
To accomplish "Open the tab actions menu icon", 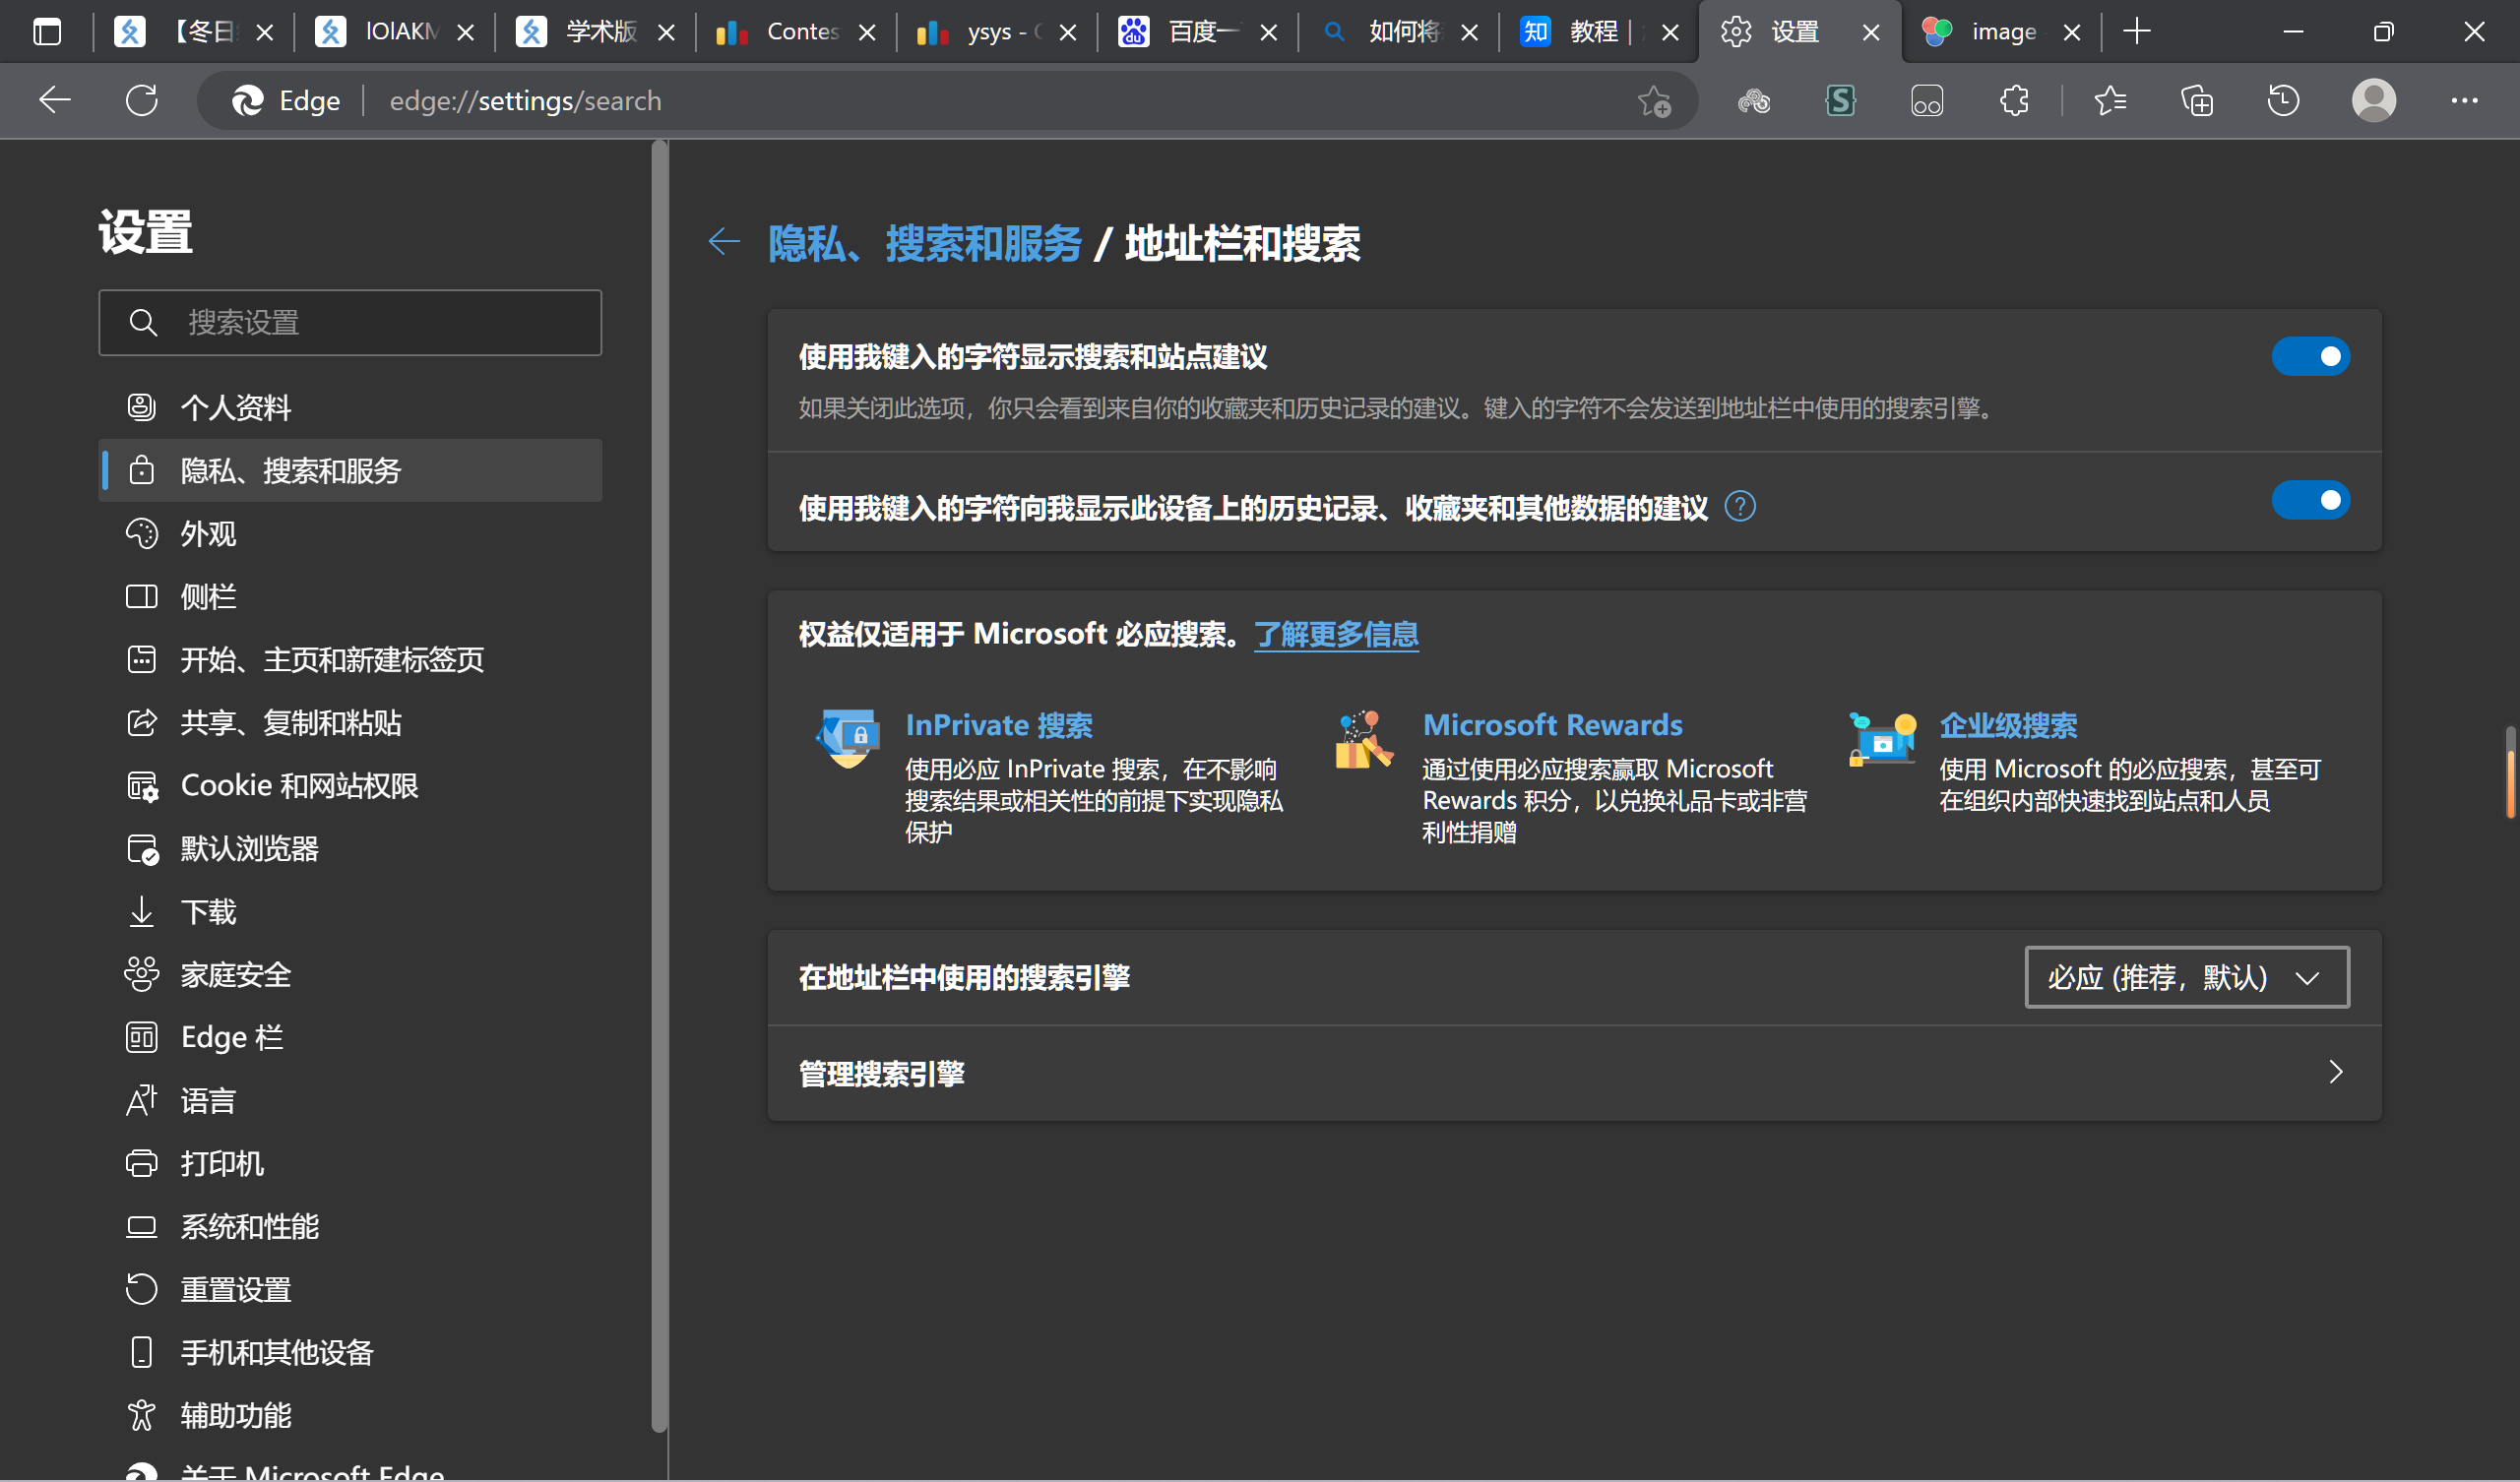I will click(47, 32).
